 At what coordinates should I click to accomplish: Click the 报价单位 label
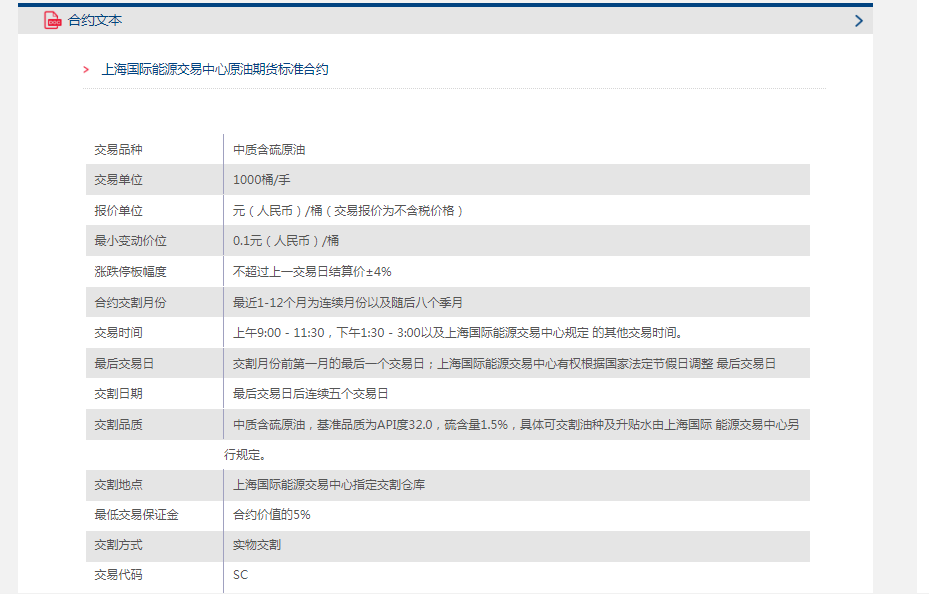118,211
